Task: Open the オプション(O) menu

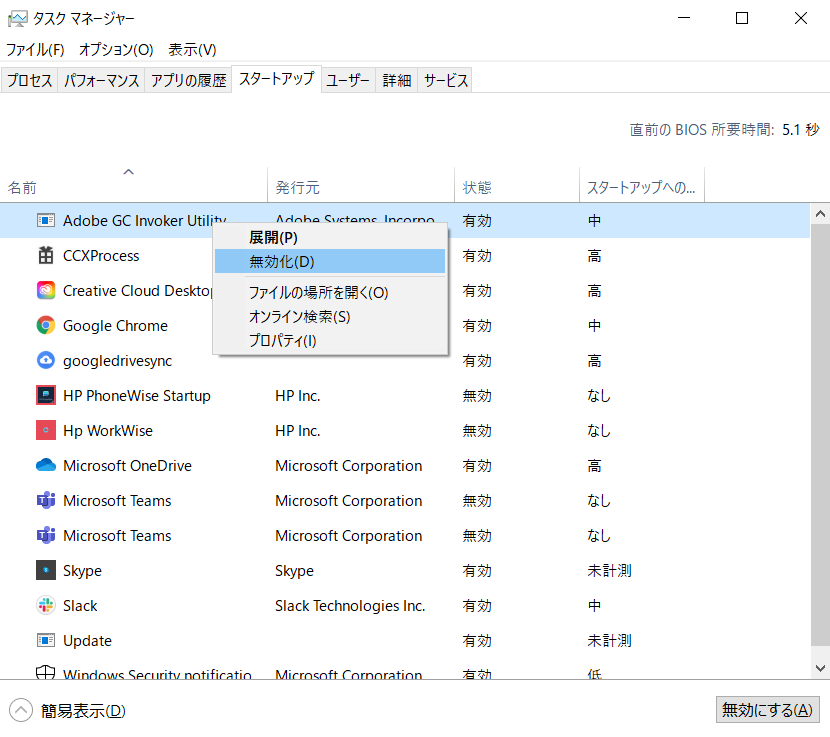Action: [116, 50]
